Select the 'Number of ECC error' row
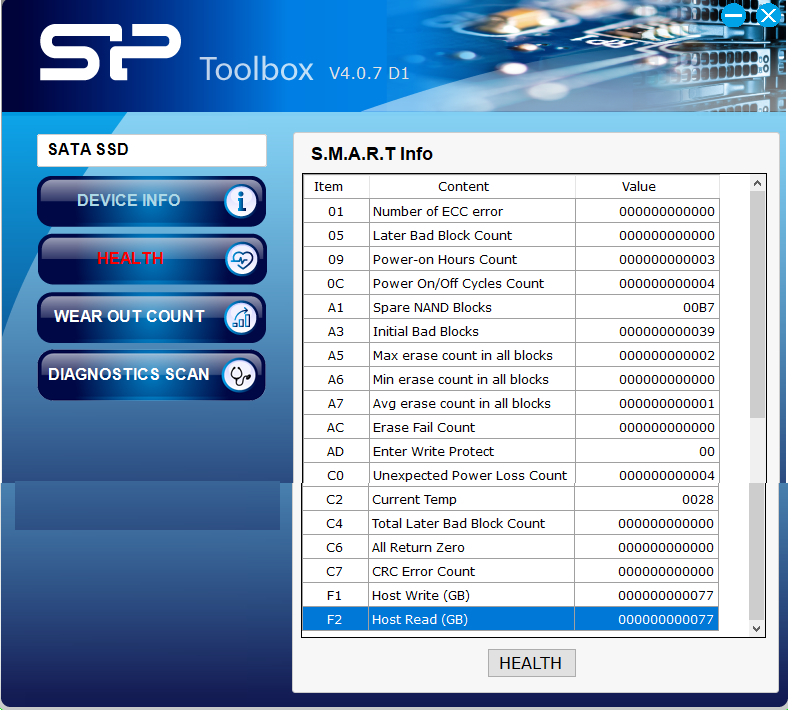This screenshot has width=794, height=712. pyautogui.click(x=511, y=211)
